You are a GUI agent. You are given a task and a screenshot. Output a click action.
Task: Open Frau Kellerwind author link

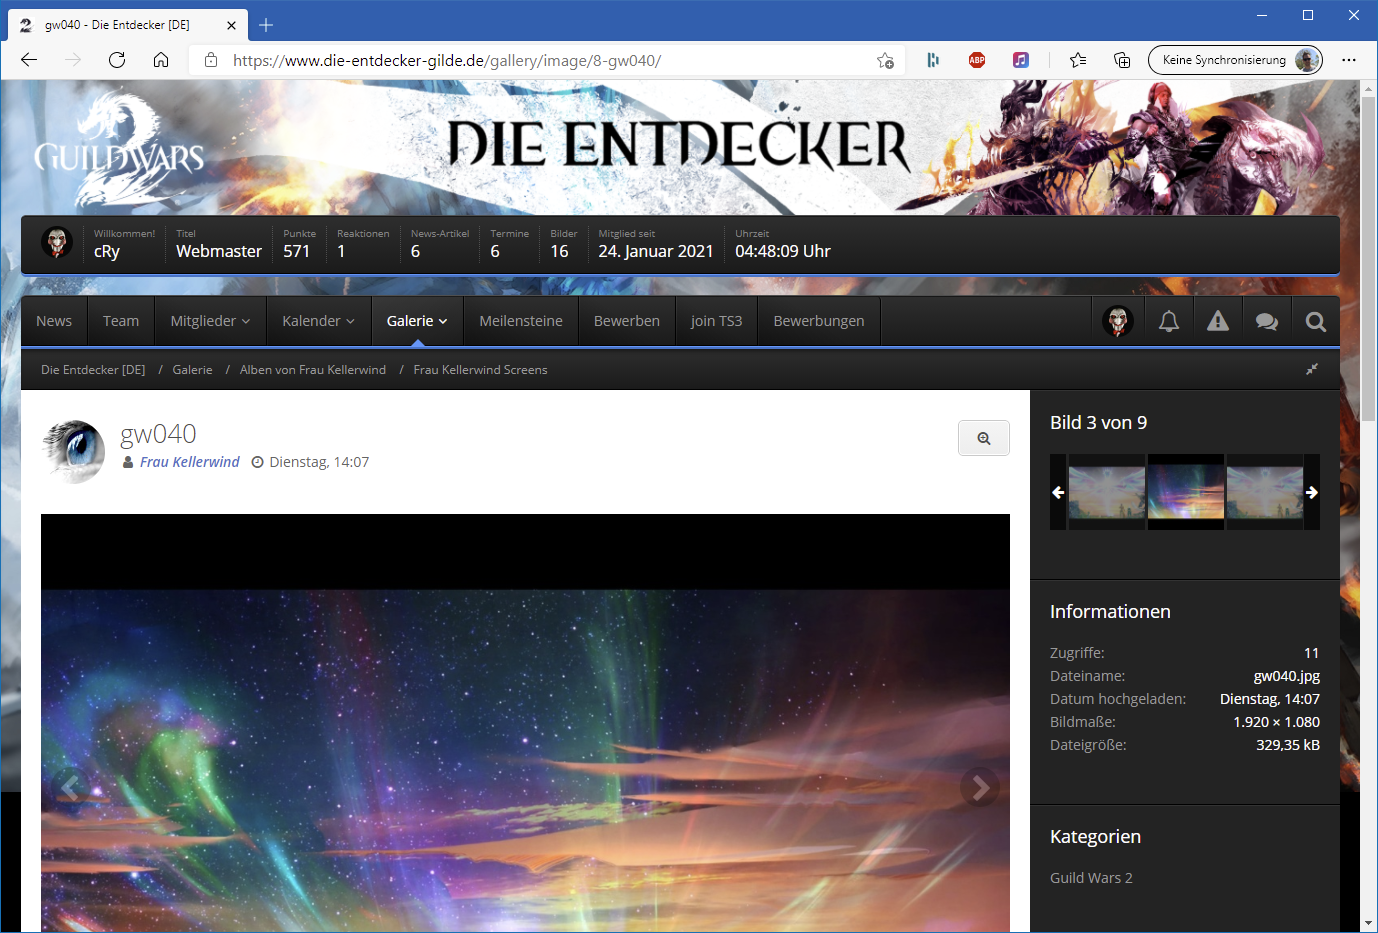coord(190,462)
